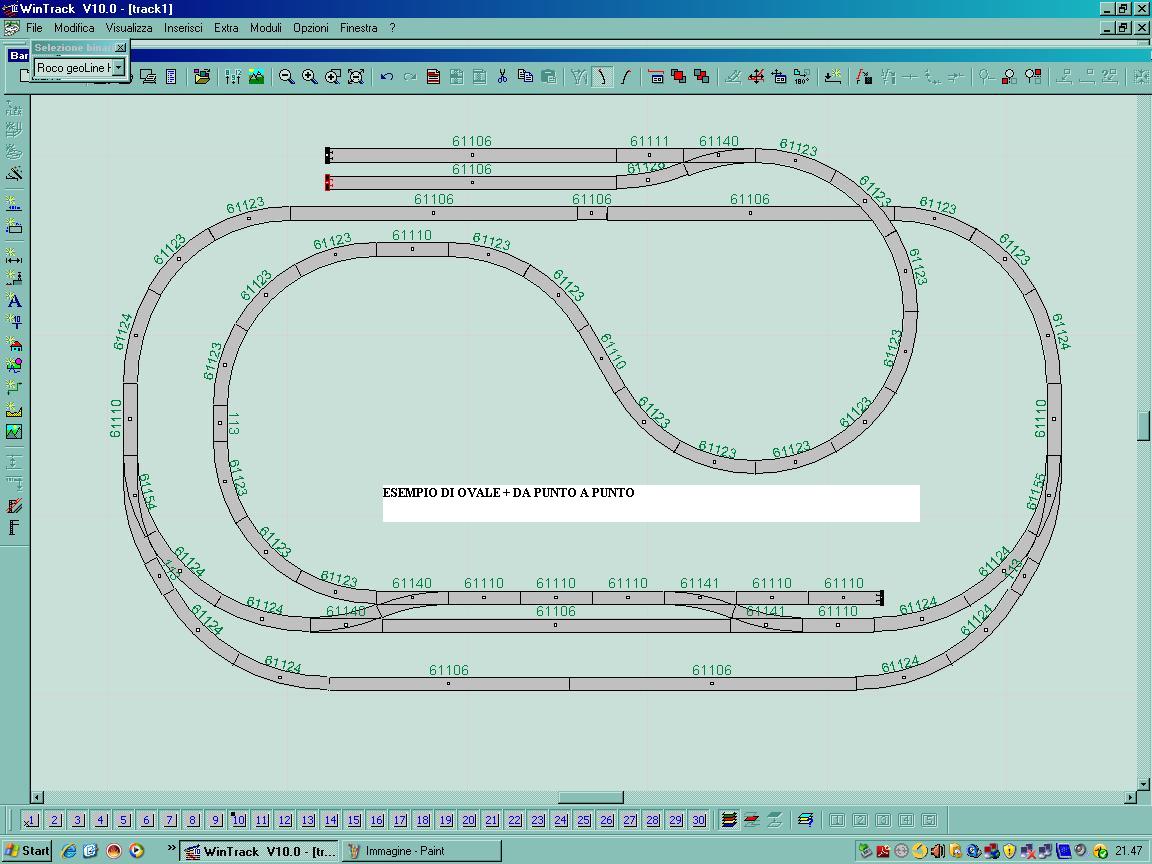Open the File menu
Image resolution: width=1152 pixels, height=864 pixels.
(x=34, y=28)
